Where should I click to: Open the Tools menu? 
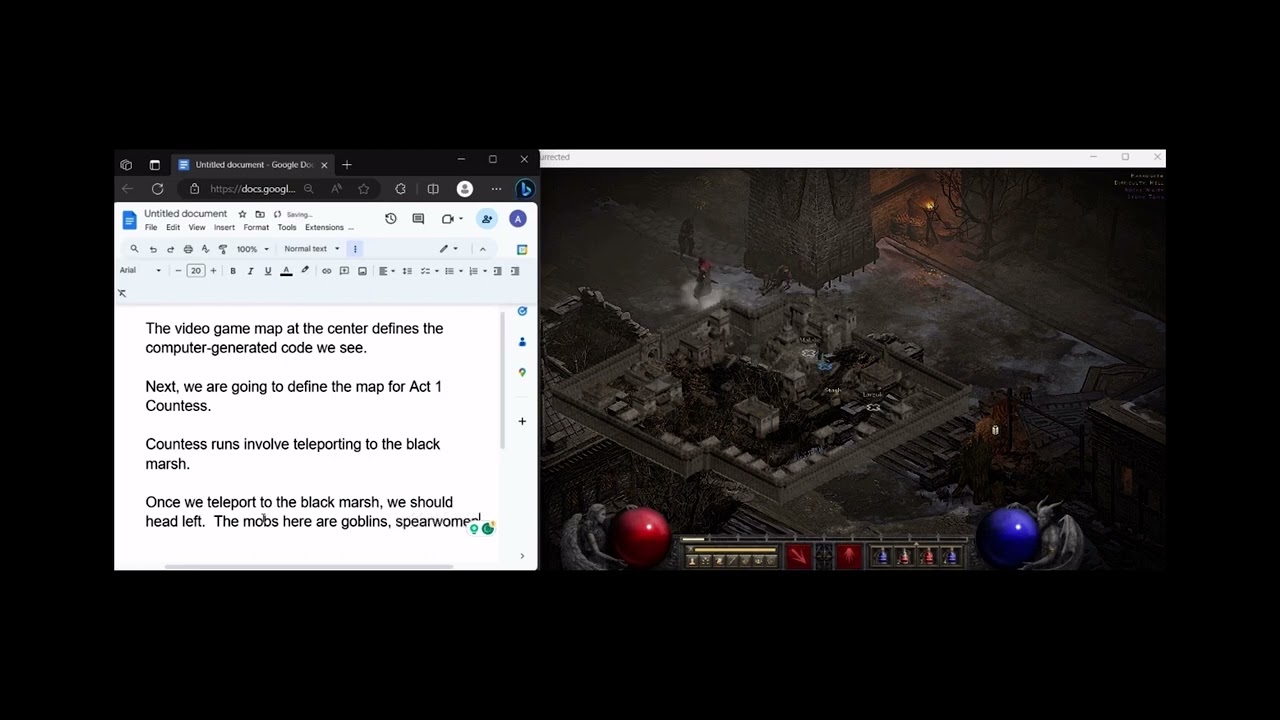coord(287,228)
